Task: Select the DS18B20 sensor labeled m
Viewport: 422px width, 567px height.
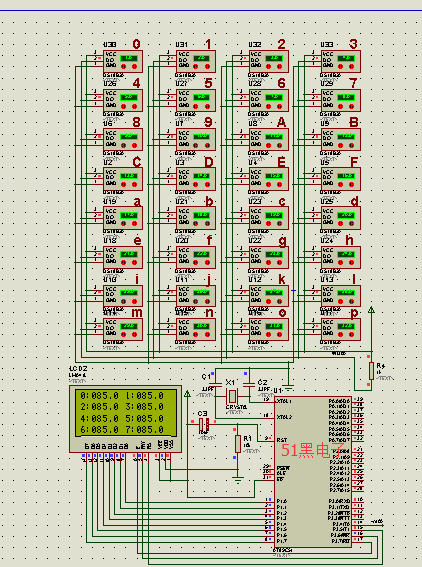Action: click(x=123, y=329)
